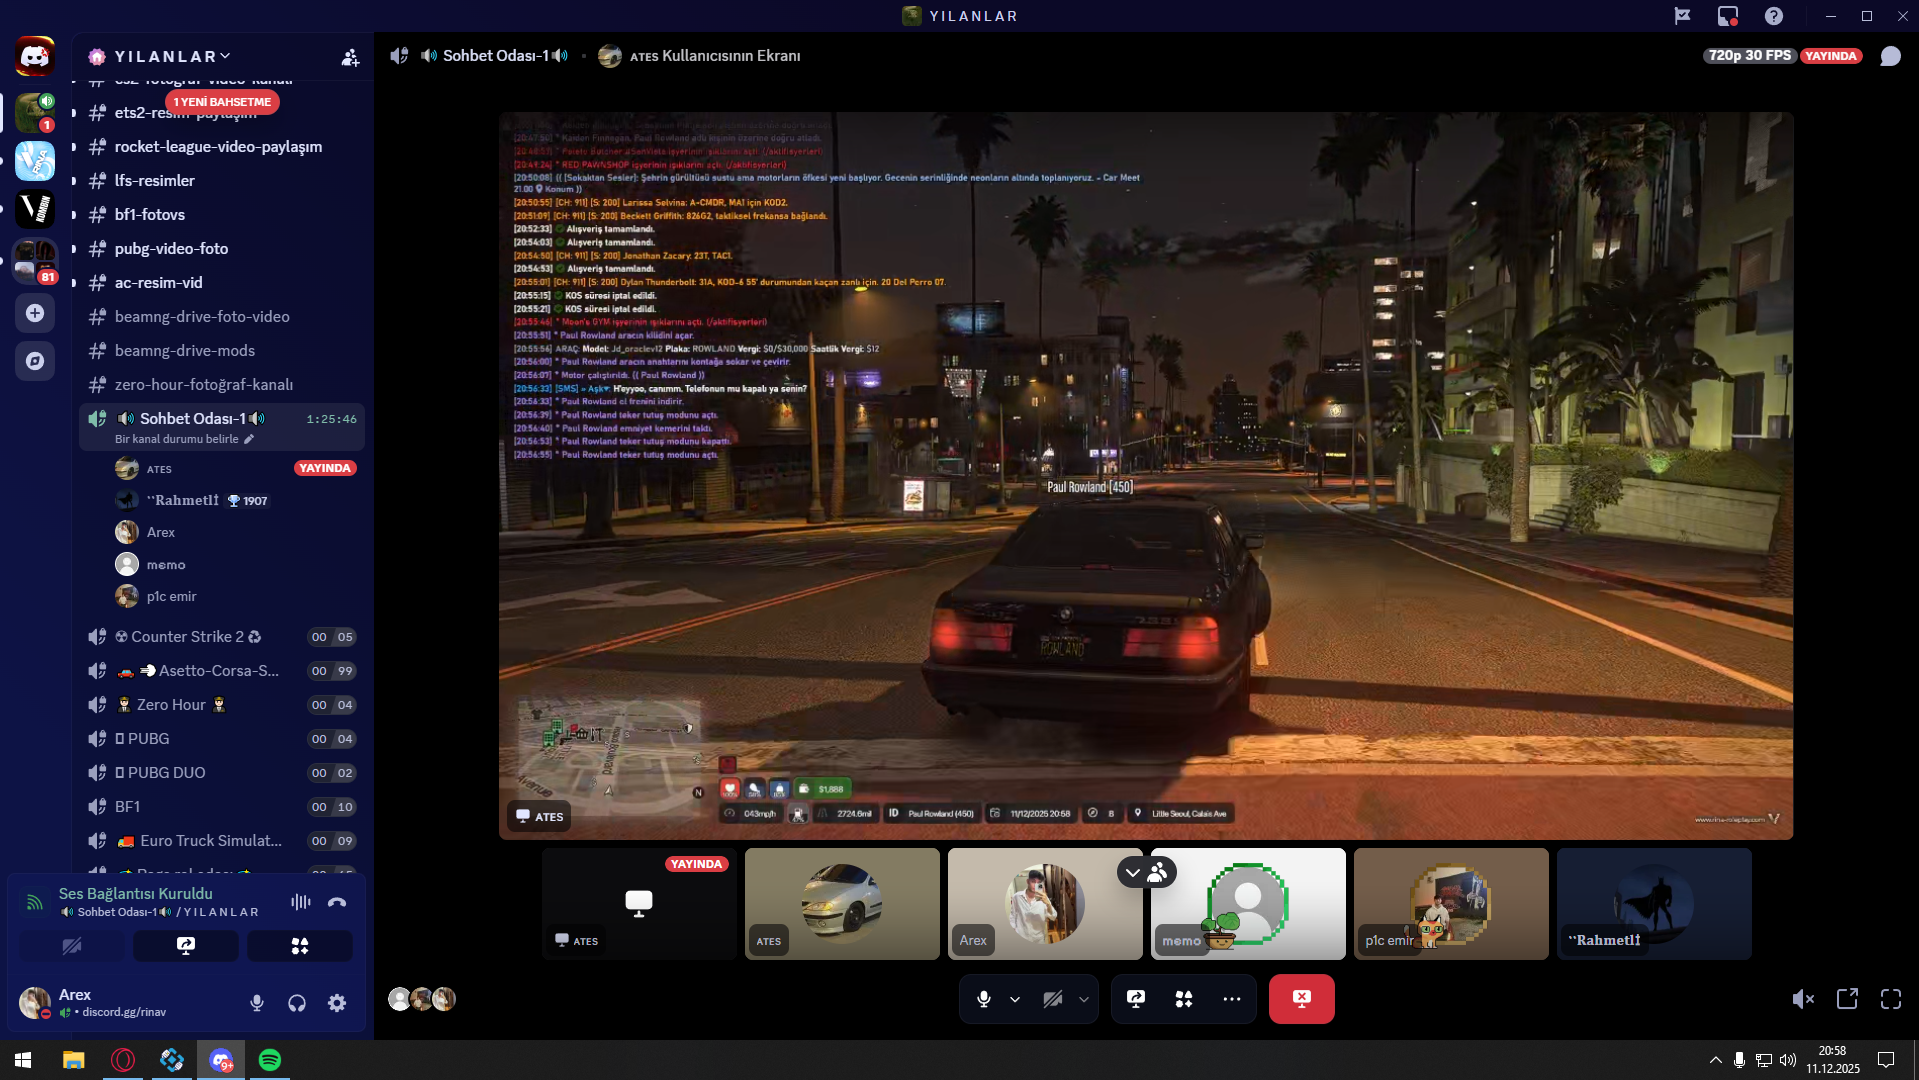Image resolution: width=1919 pixels, height=1080 pixels.
Task: Open File Explorer from the taskbar
Action: coord(74,1060)
